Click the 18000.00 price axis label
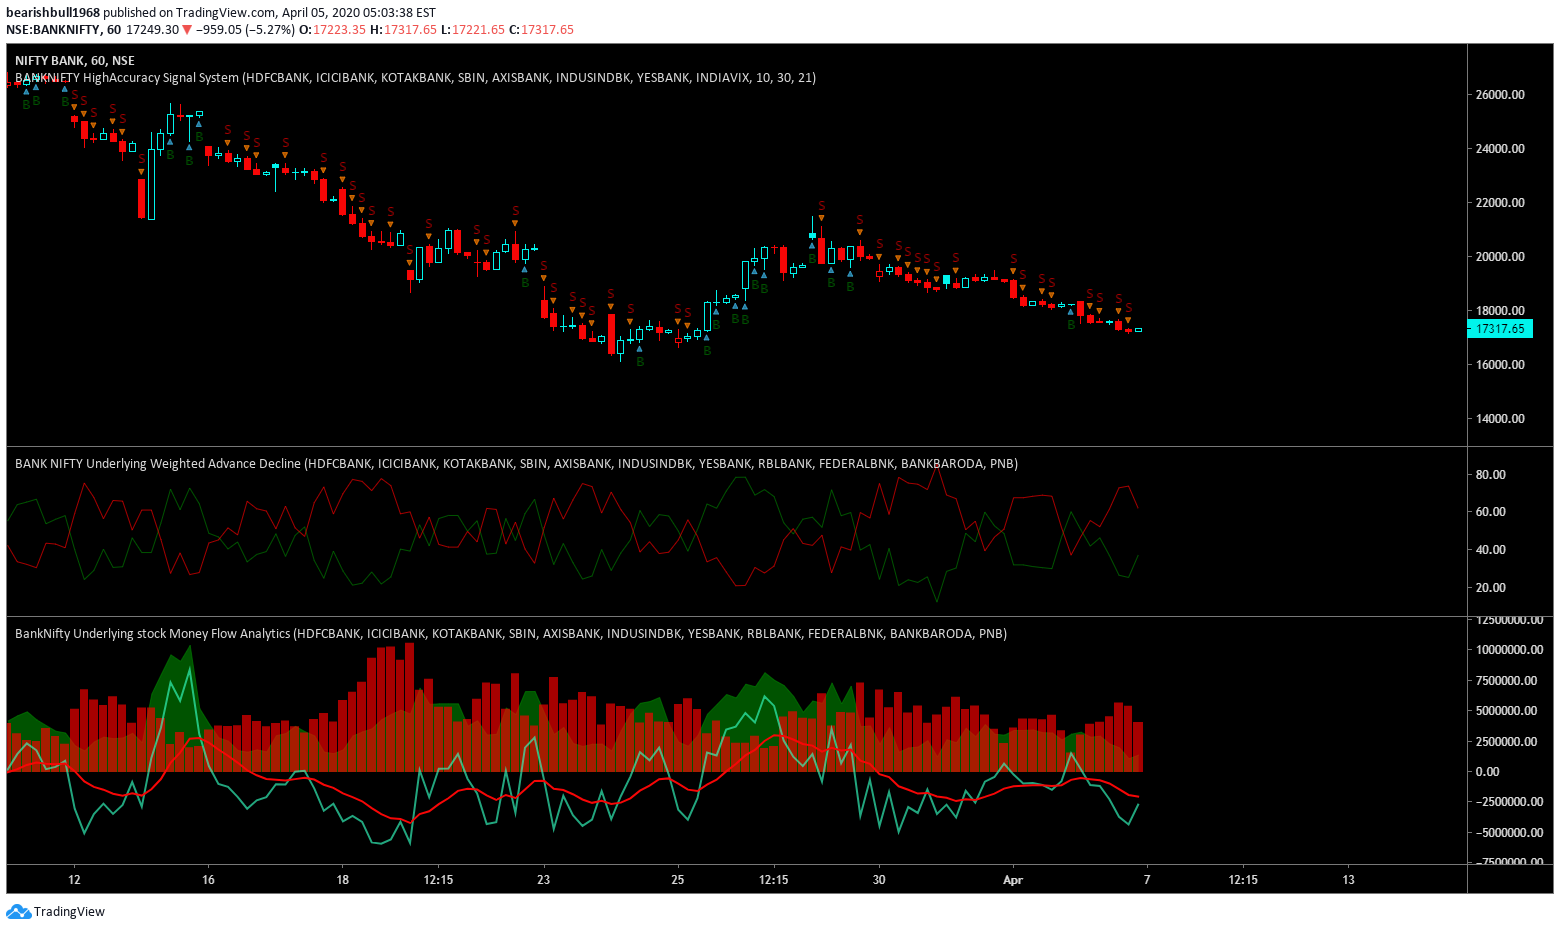This screenshot has height=930, width=1560. click(x=1500, y=311)
